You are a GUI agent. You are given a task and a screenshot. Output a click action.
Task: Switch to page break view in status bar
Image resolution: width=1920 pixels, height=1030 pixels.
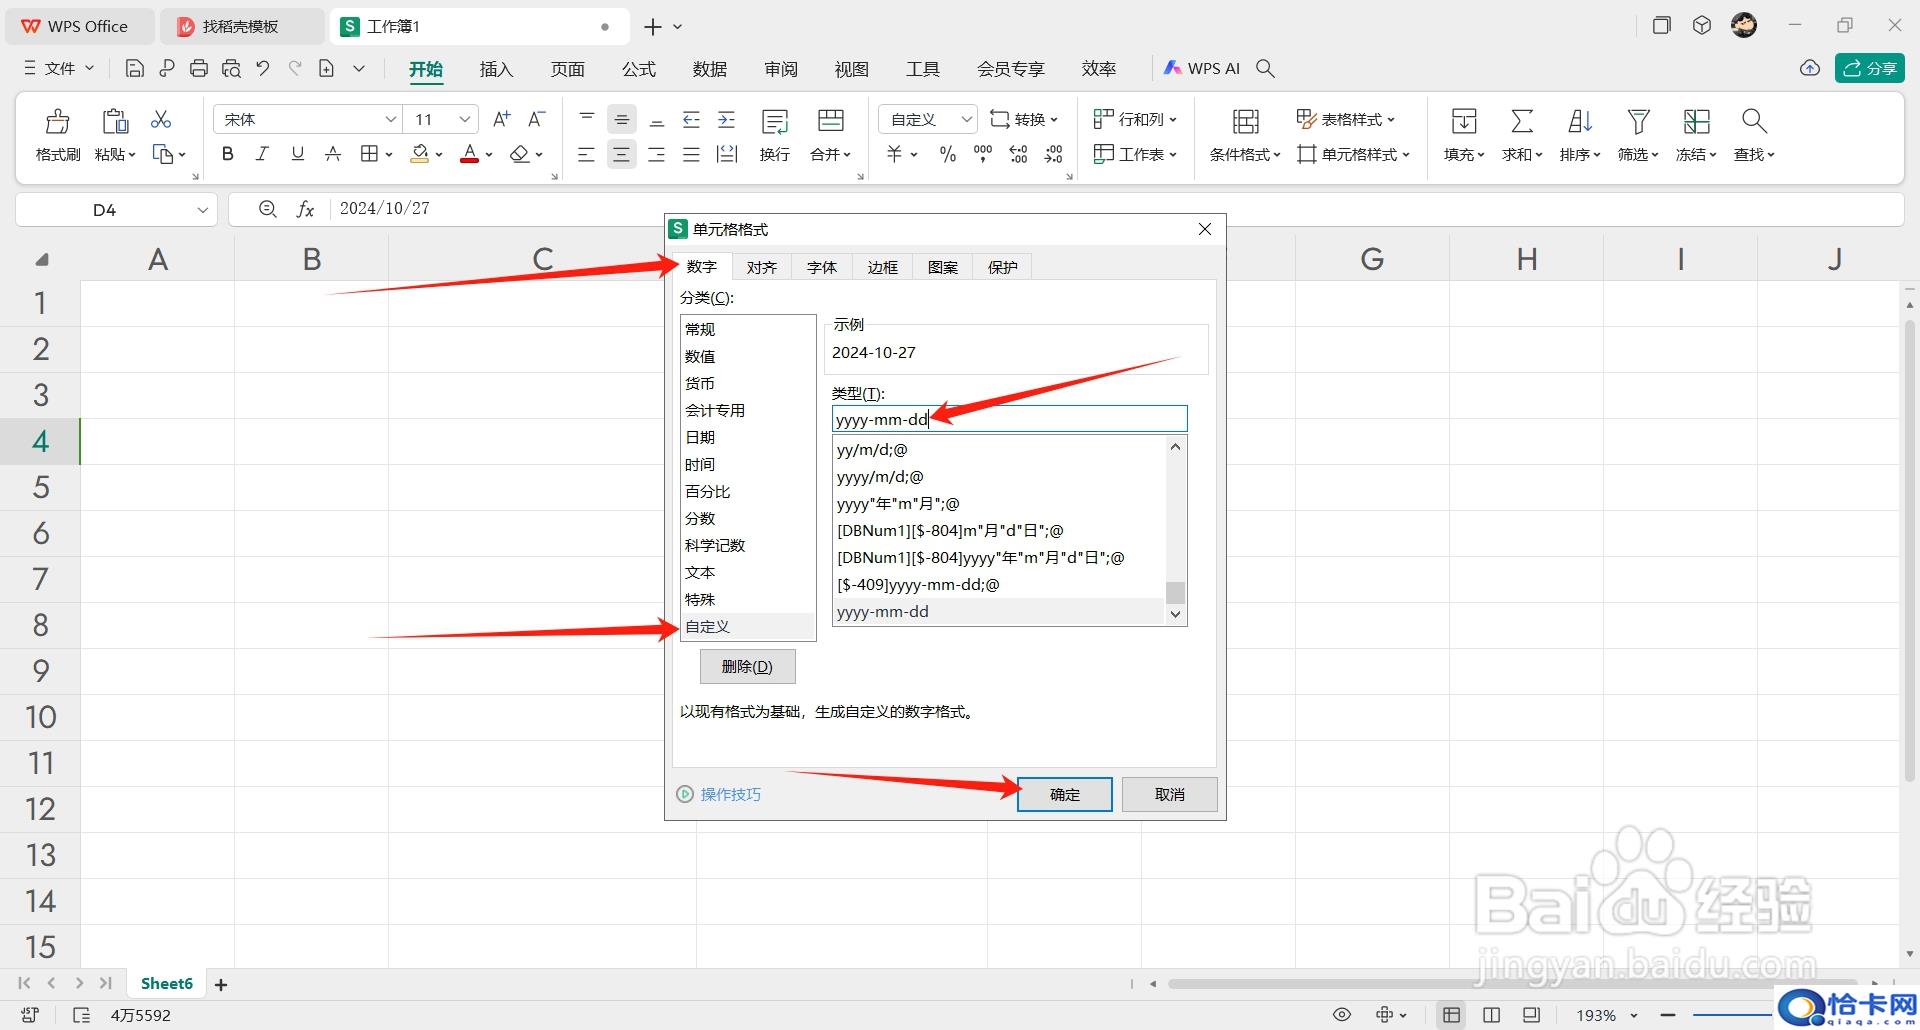click(1491, 1015)
